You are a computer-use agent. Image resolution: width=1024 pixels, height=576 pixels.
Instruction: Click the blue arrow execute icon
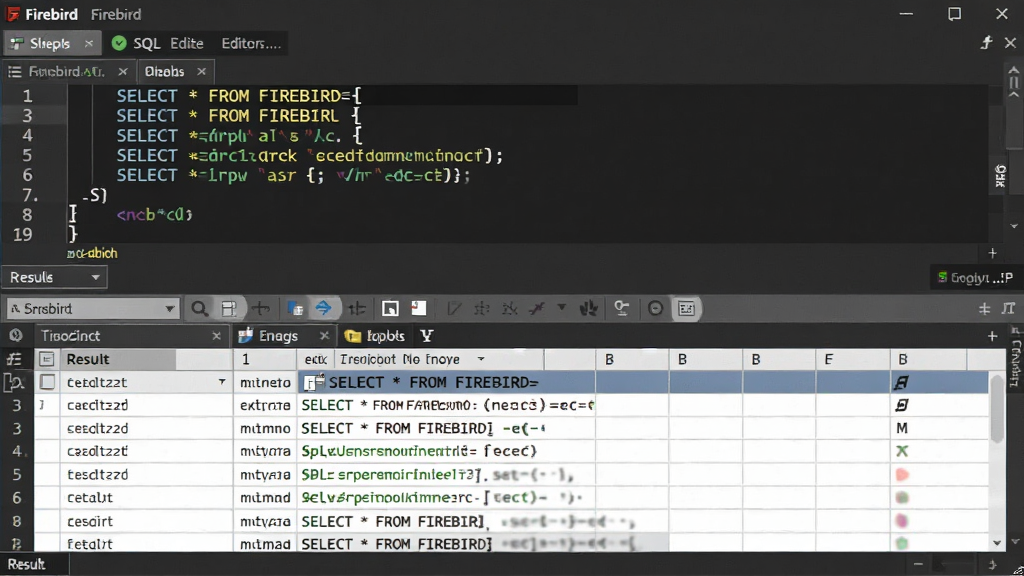pos(323,308)
